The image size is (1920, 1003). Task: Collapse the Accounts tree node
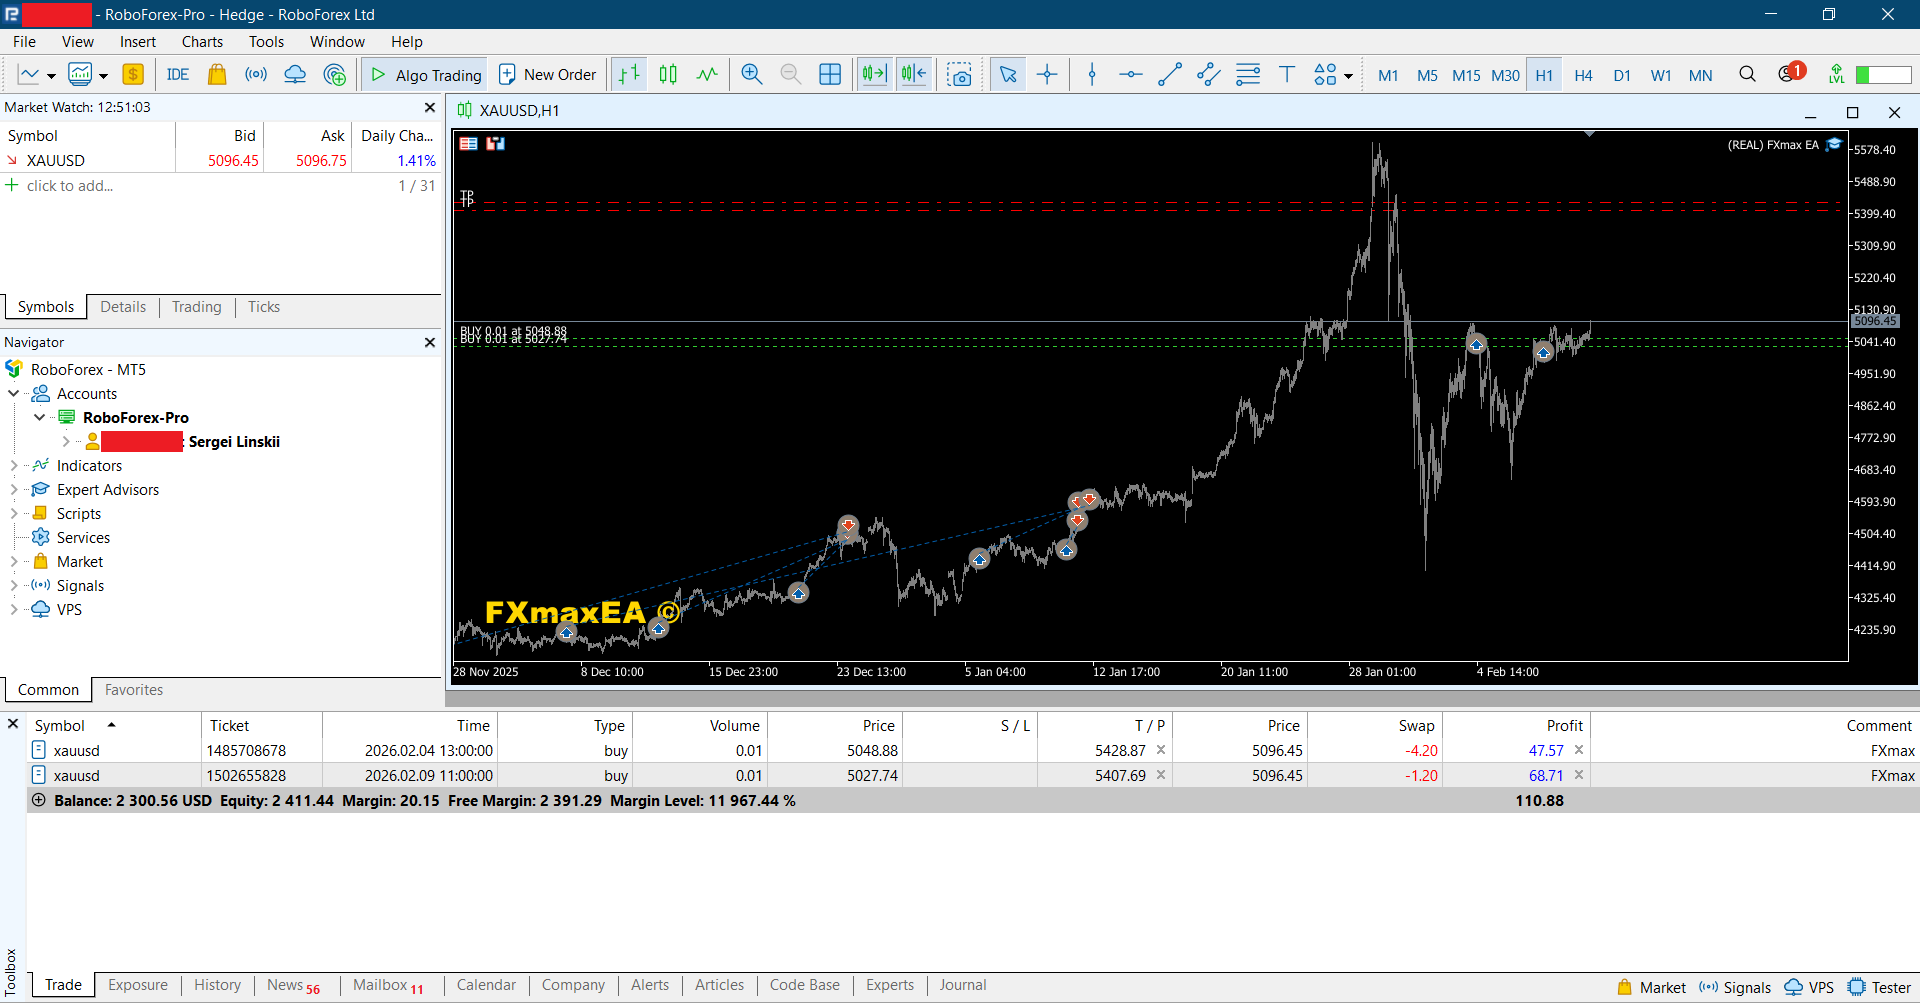14,394
